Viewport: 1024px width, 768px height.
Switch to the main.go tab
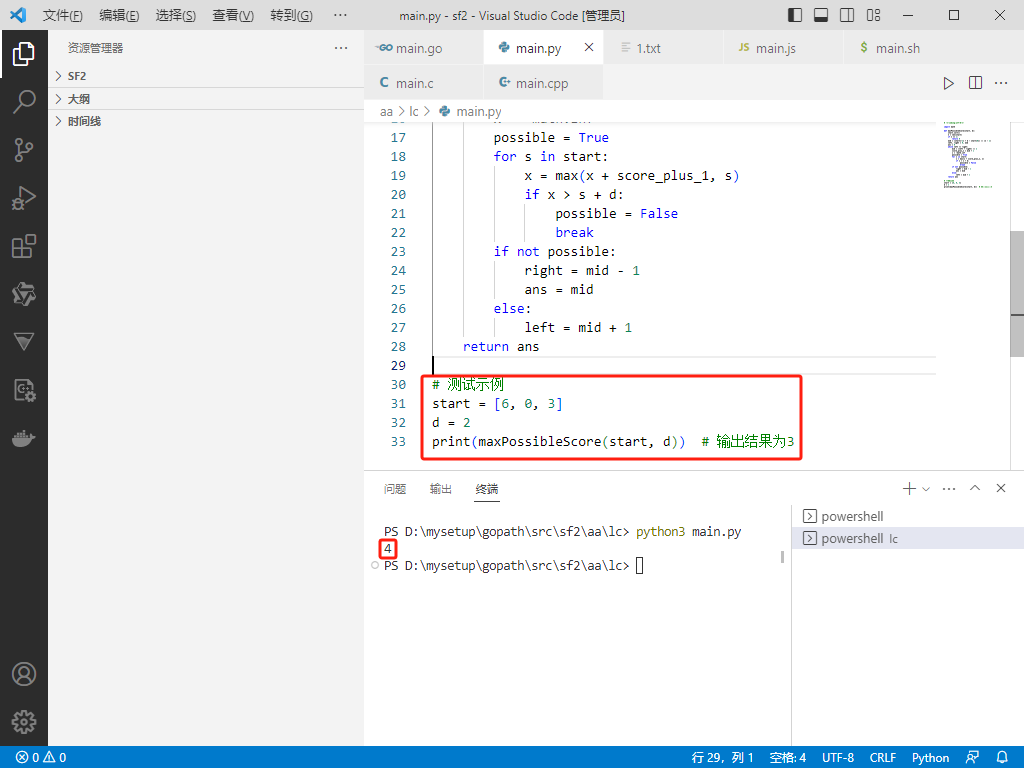tap(424, 48)
